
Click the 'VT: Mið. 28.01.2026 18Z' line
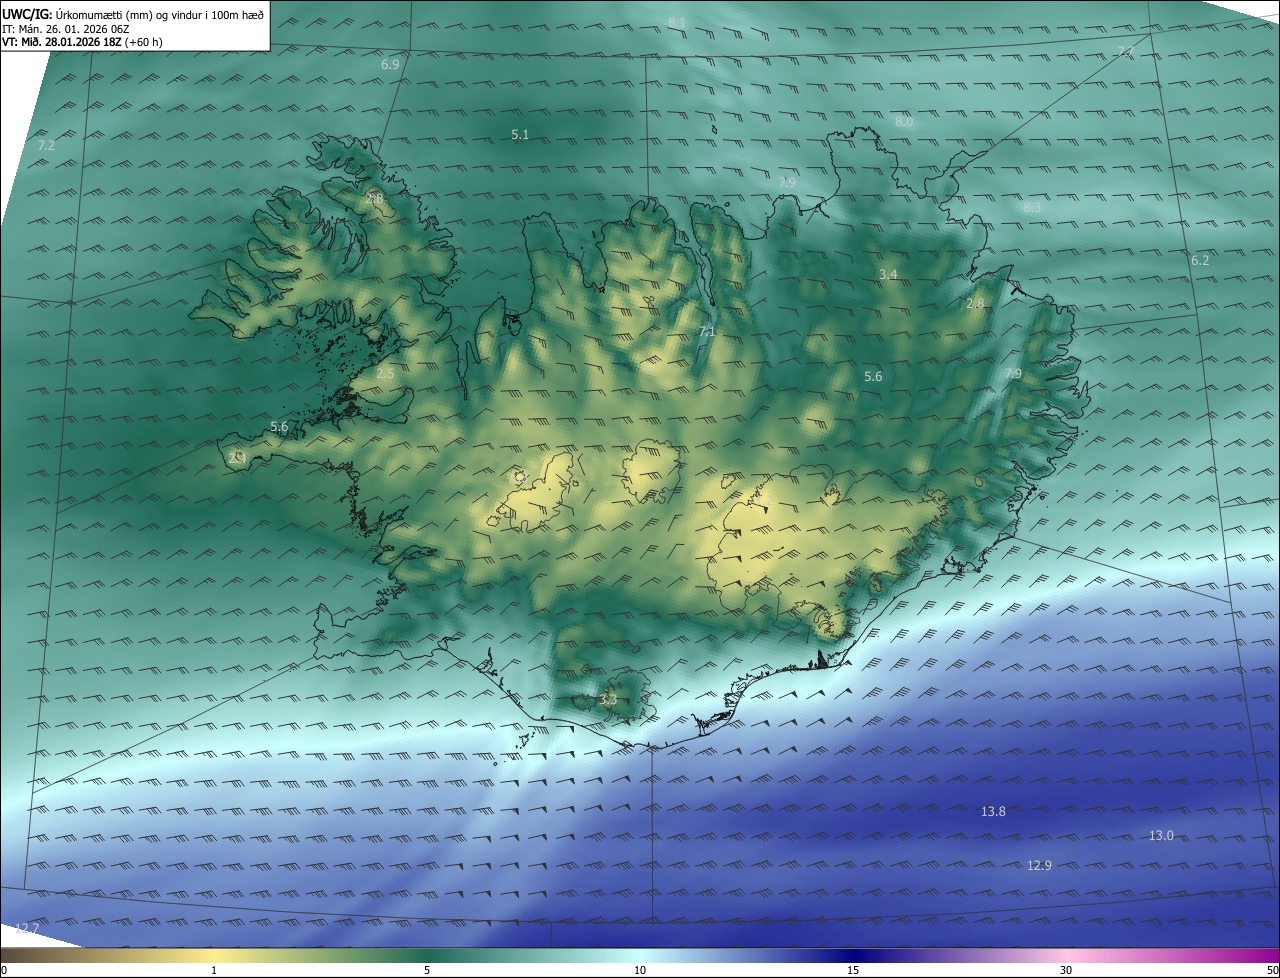coord(62,42)
